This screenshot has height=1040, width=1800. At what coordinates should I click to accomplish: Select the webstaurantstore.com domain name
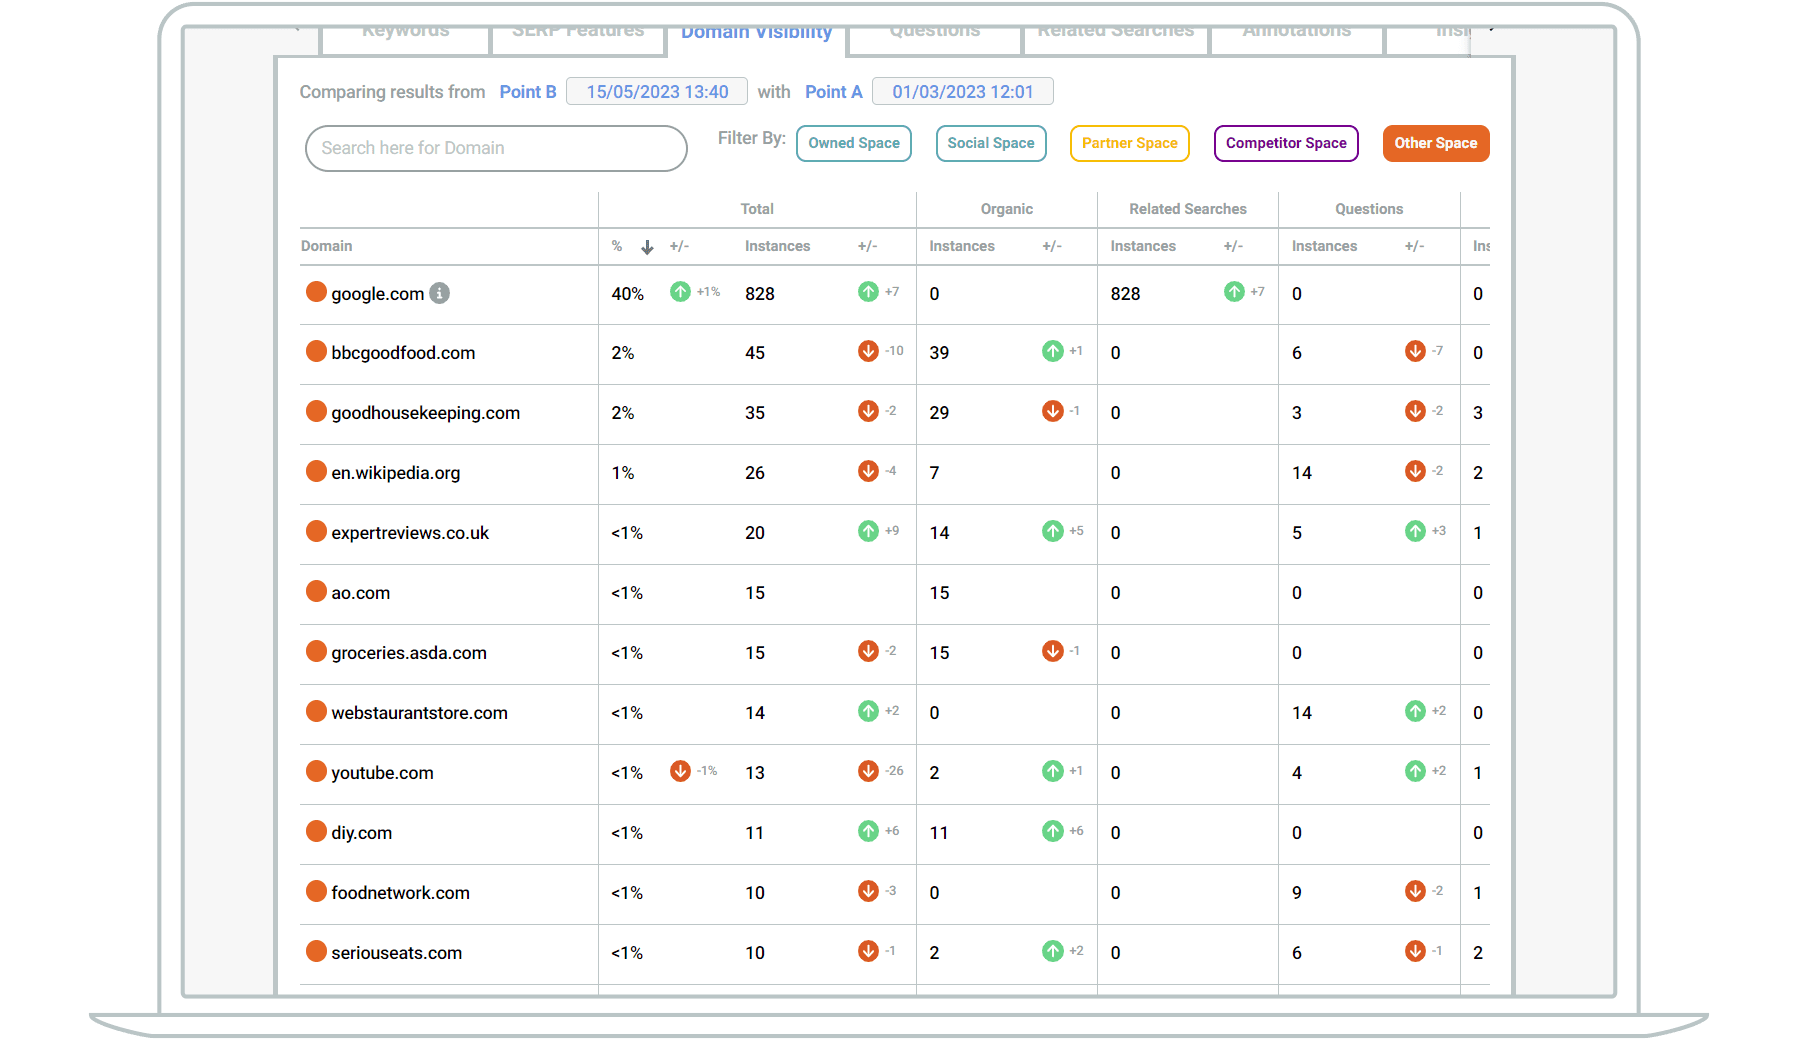tap(420, 713)
